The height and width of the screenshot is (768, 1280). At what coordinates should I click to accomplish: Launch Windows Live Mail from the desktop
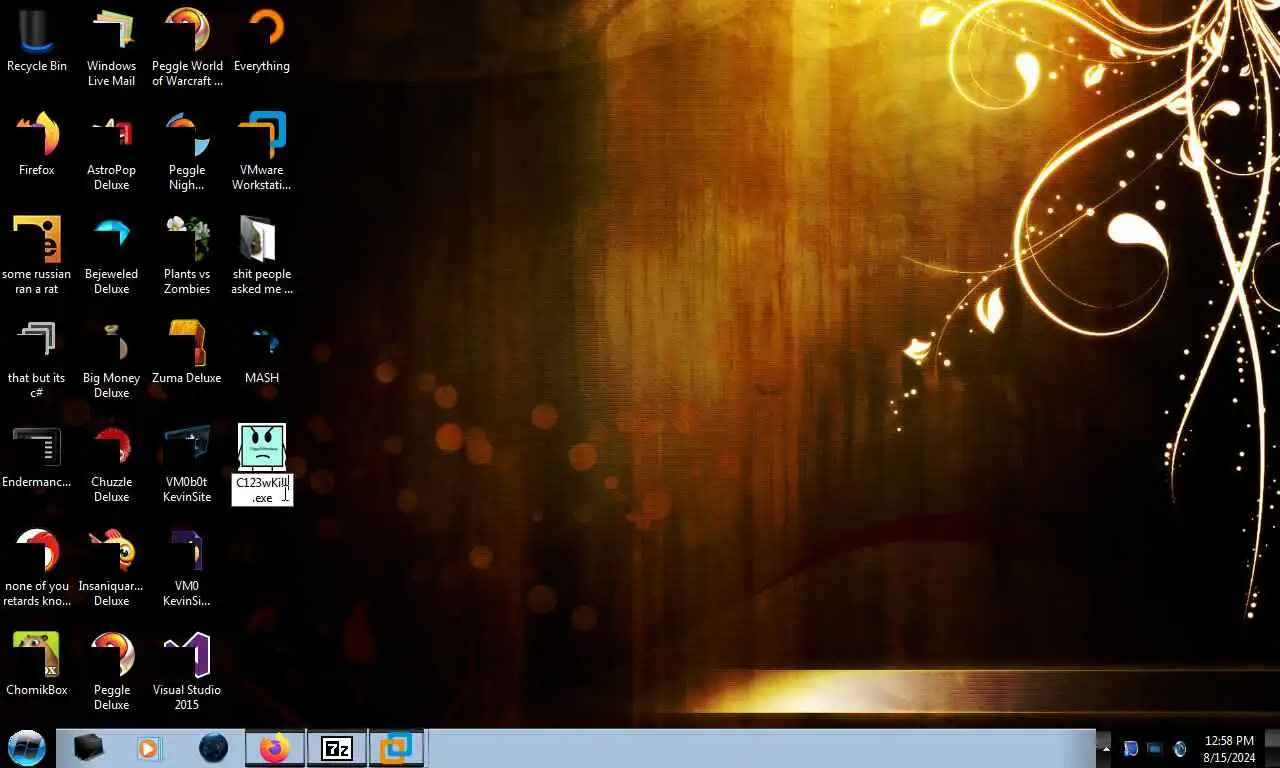point(111,48)
